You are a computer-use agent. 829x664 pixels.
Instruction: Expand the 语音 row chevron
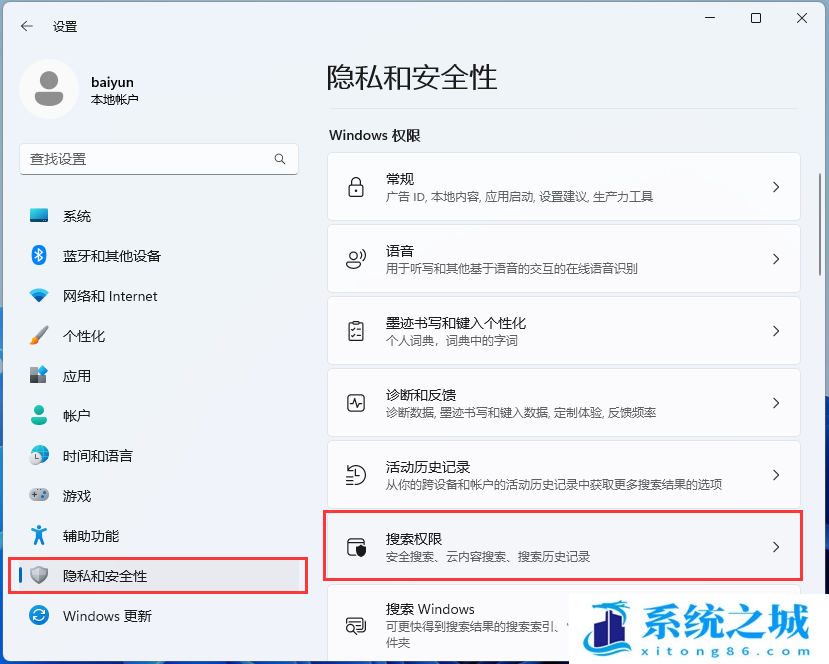[x=775, y=259]
